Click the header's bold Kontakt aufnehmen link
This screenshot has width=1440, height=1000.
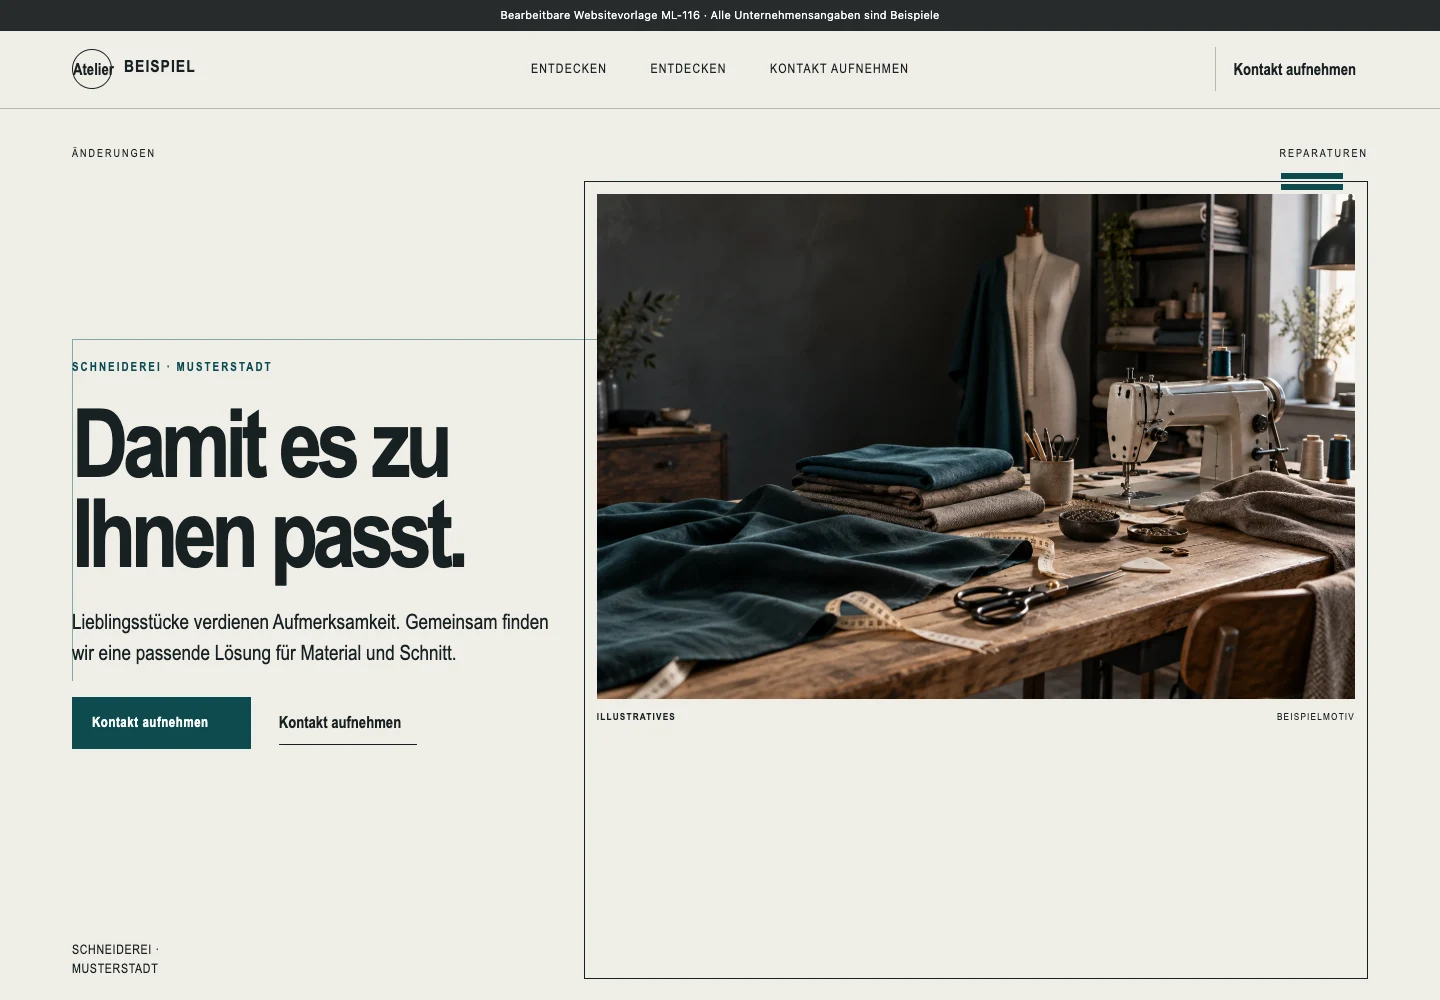1294,69
